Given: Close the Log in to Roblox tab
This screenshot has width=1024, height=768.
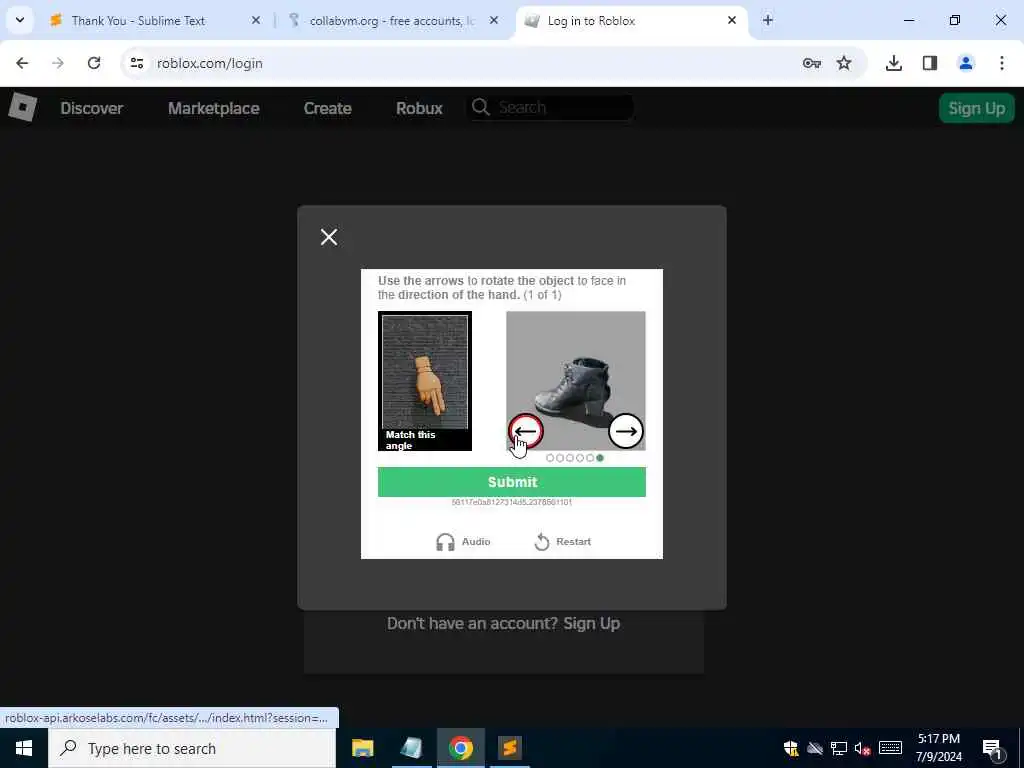Looking at the screenshot, I should (732, 21).
